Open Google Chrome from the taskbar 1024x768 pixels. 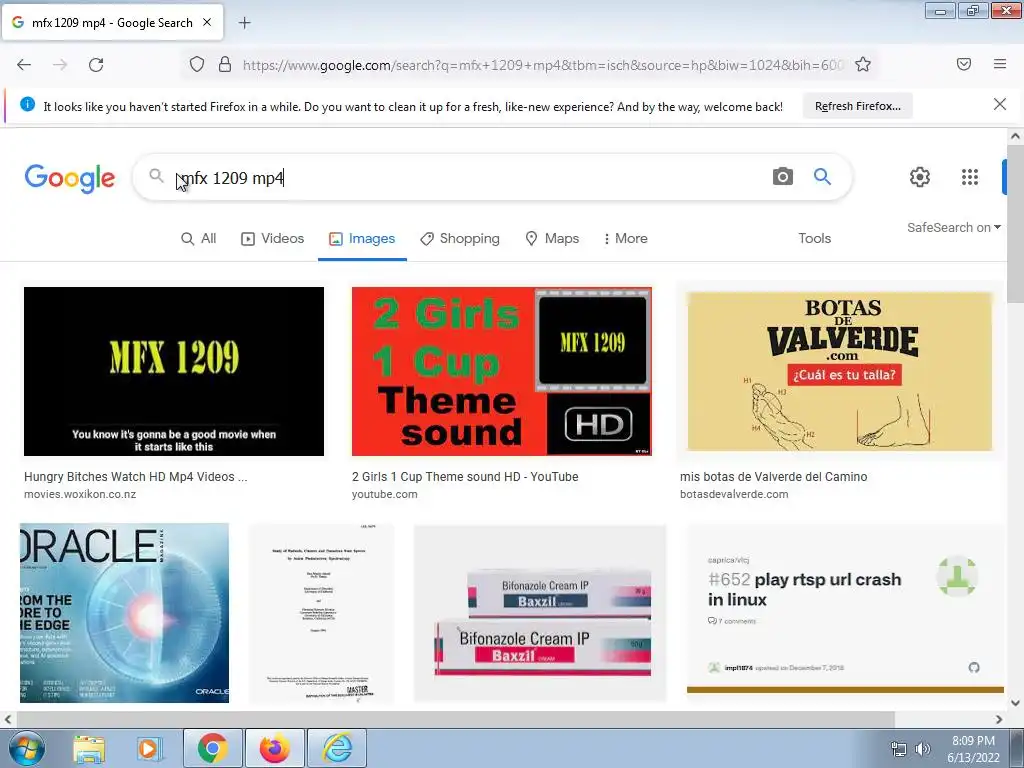click(x=212, y=748)
